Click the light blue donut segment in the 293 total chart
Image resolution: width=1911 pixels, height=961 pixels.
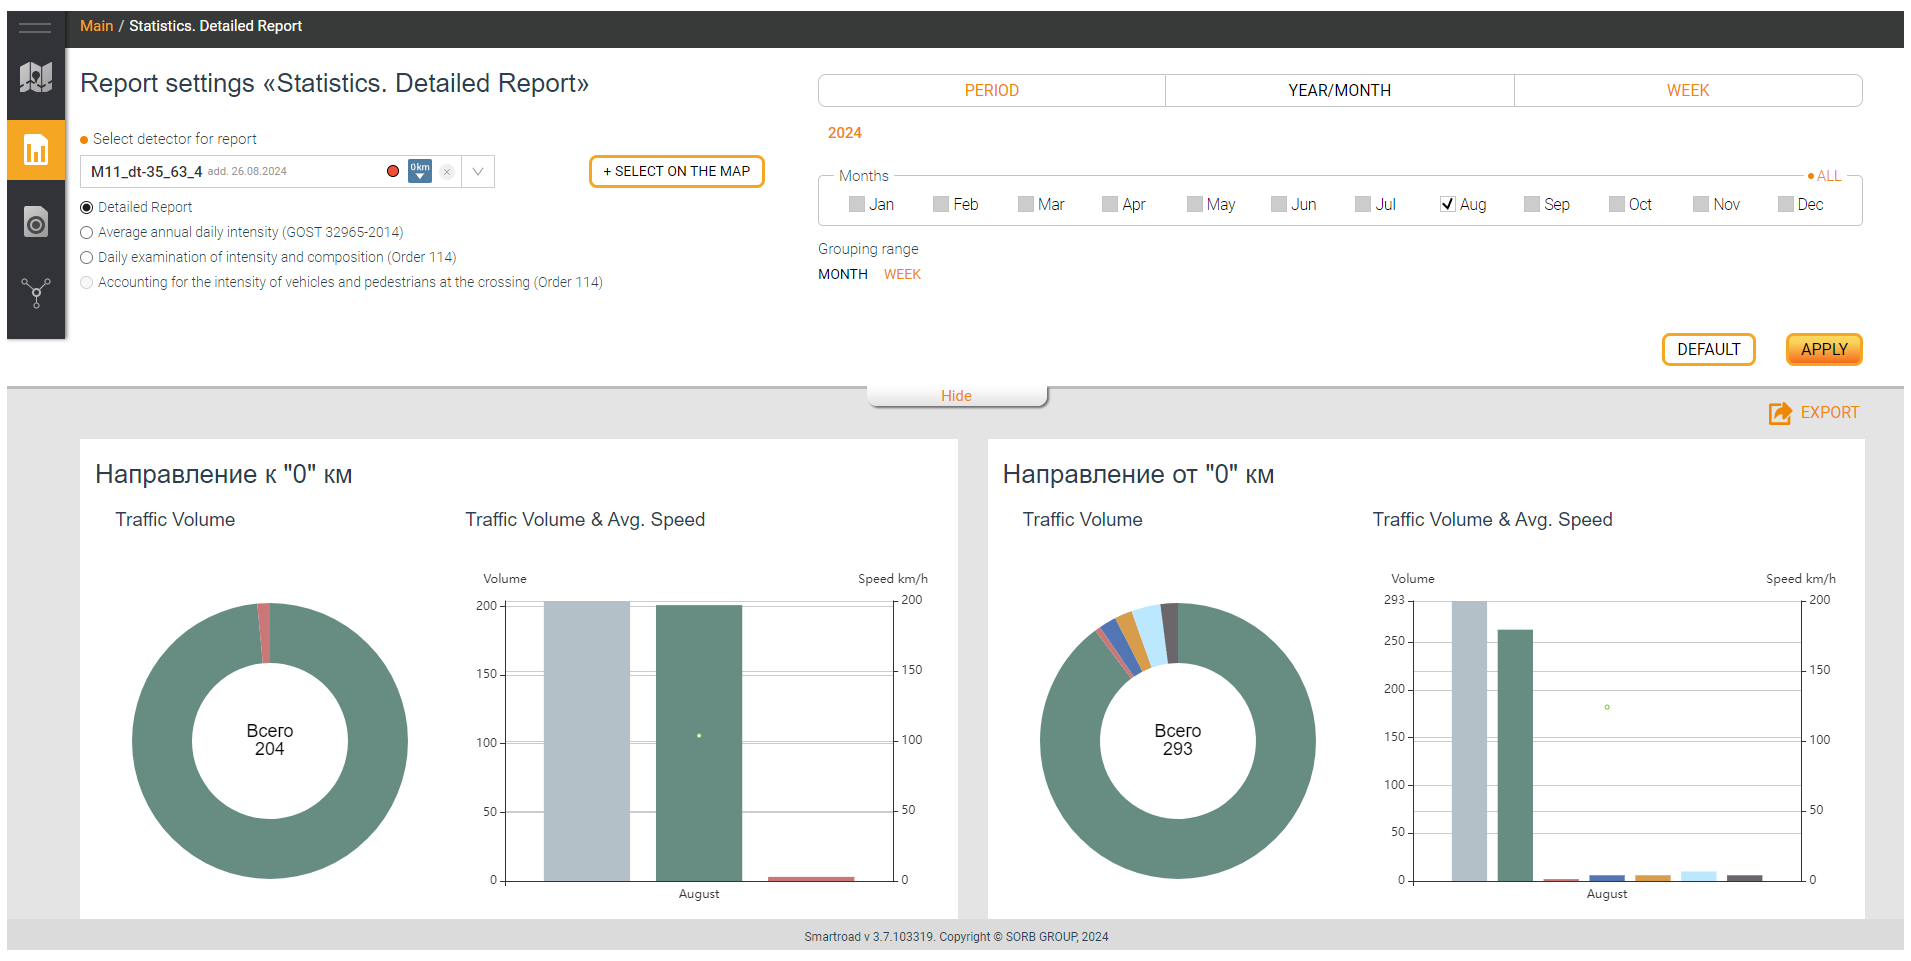1152,634
